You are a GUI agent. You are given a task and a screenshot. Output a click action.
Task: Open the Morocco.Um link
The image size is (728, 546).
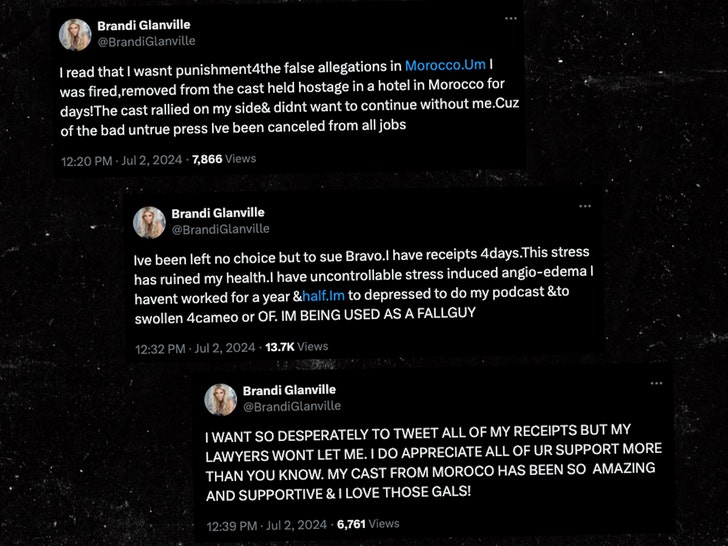[x=445, y=65]
